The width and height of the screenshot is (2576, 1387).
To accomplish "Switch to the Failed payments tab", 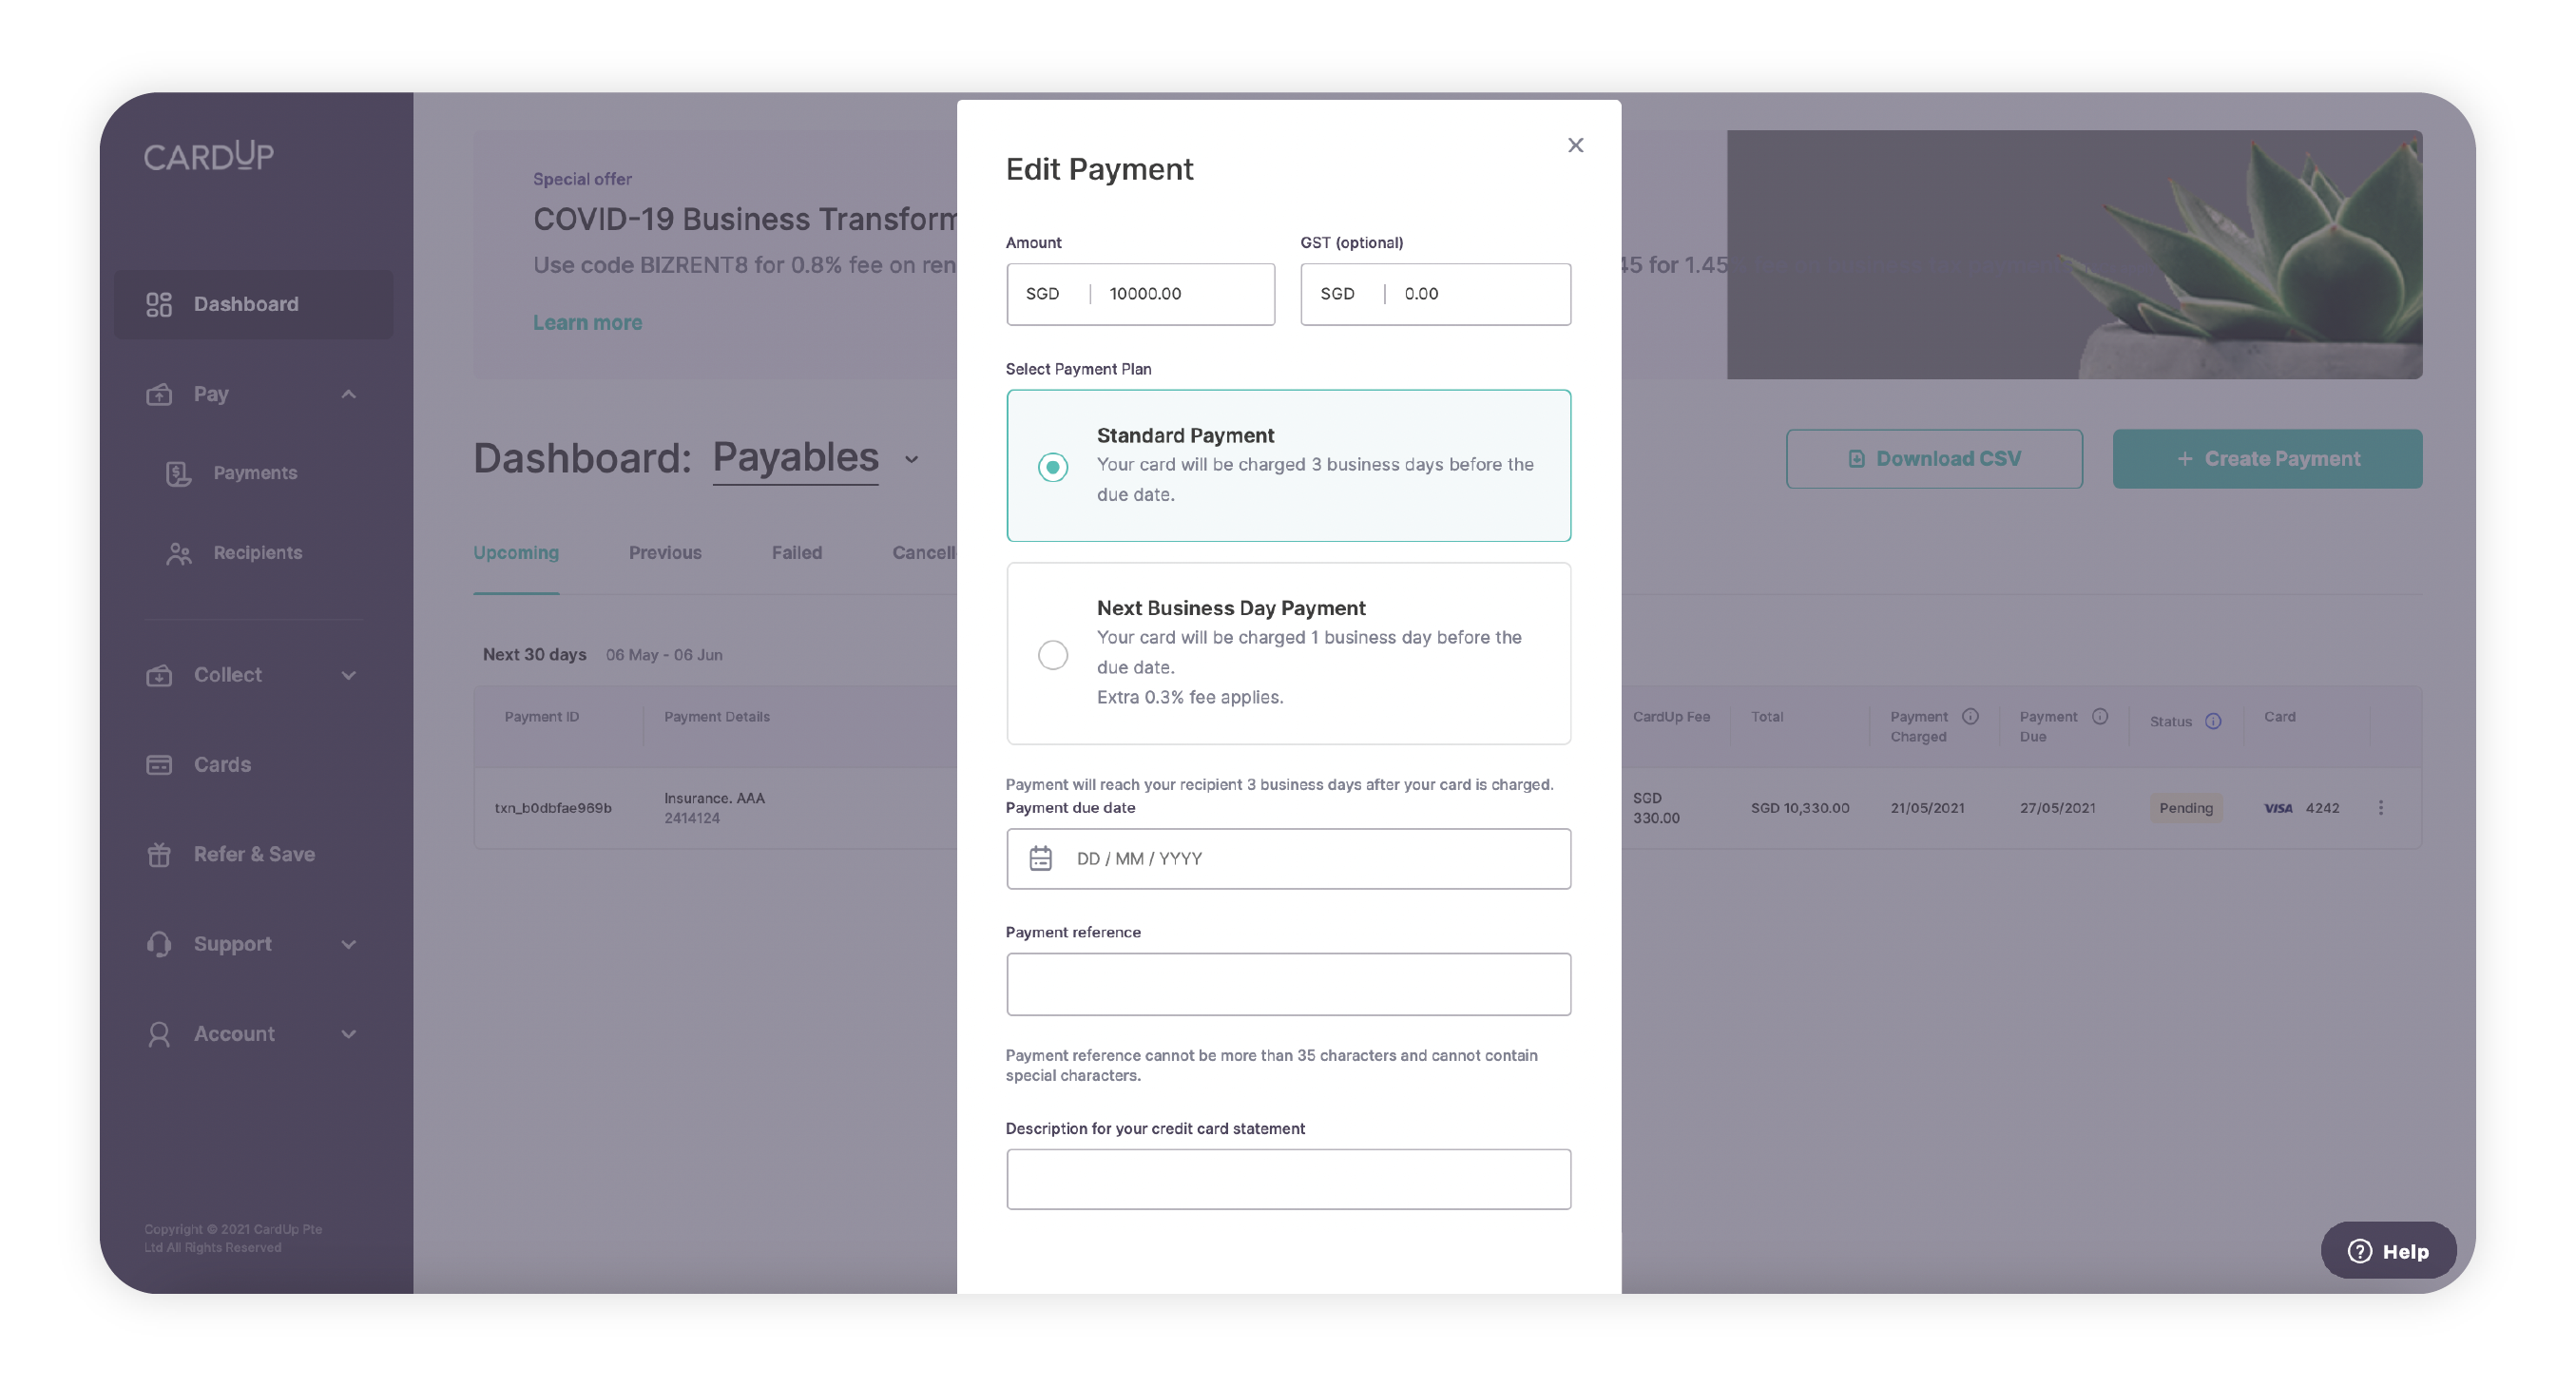I will (796, 553).
